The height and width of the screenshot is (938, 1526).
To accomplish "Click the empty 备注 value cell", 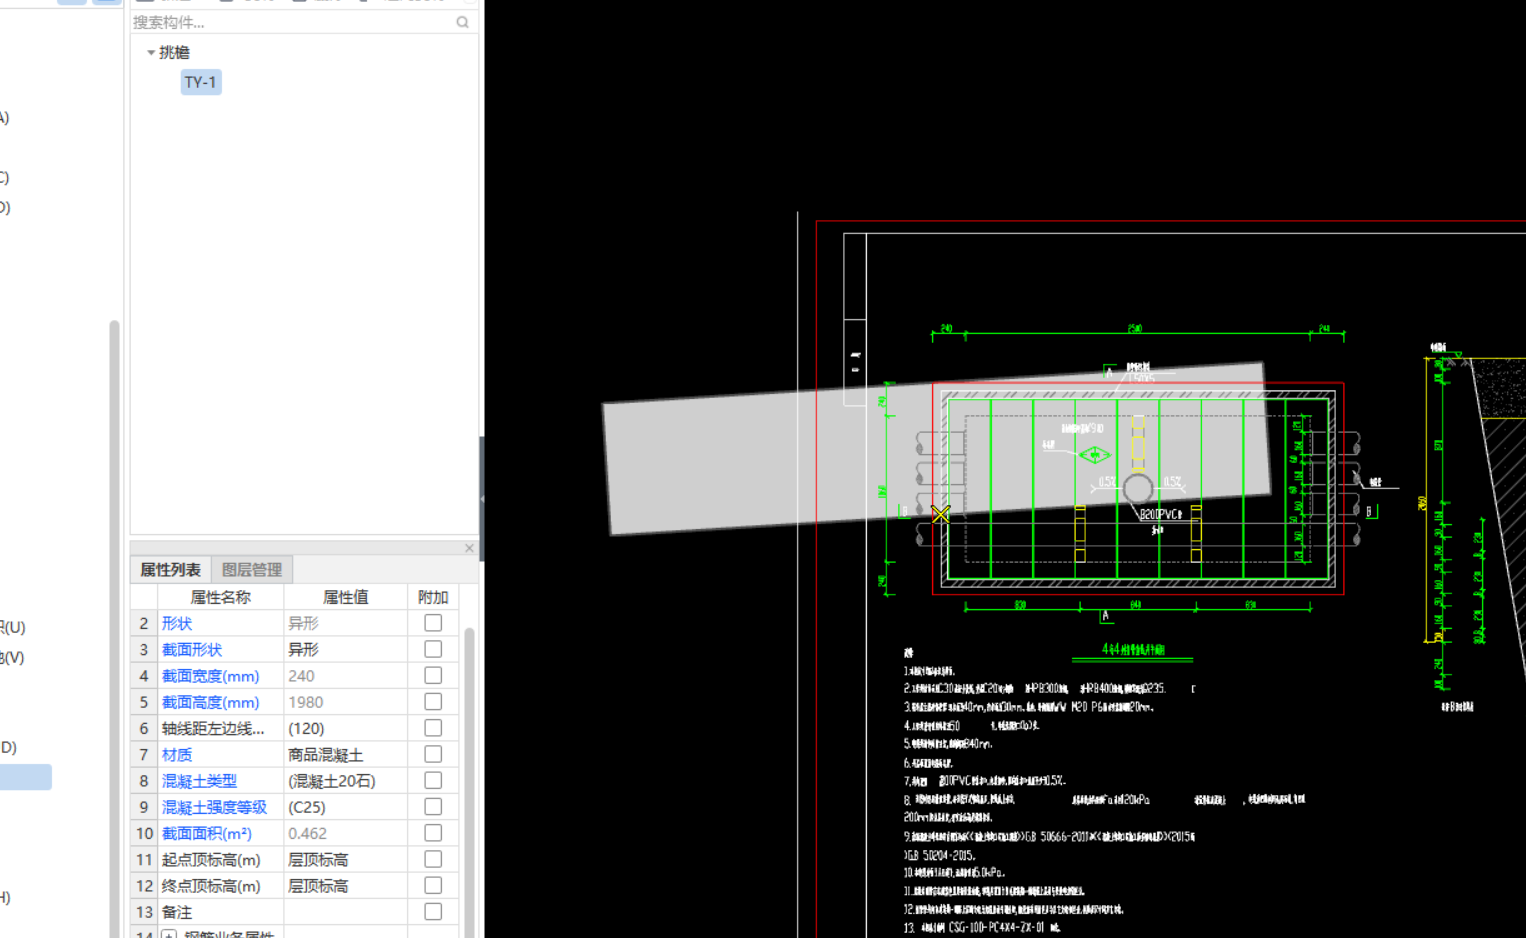I will (345, 912).
